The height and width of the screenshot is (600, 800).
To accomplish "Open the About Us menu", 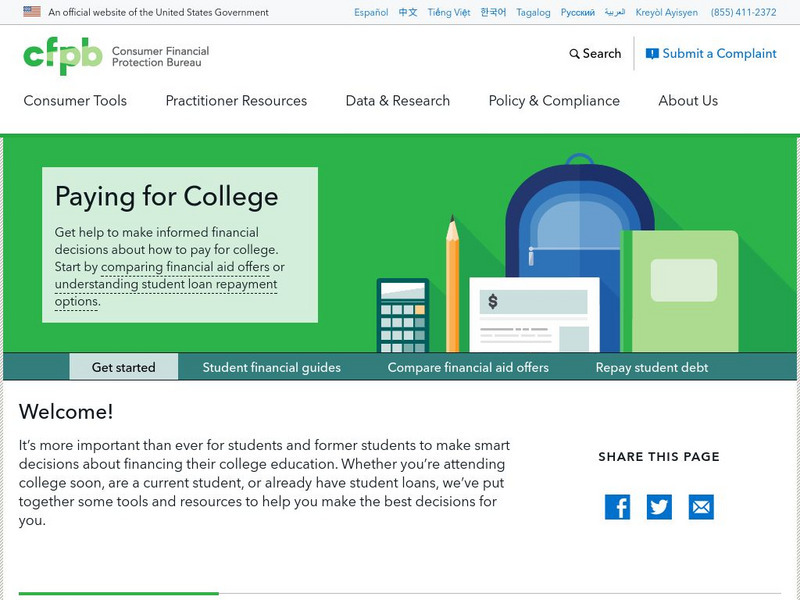I will 688,101.
